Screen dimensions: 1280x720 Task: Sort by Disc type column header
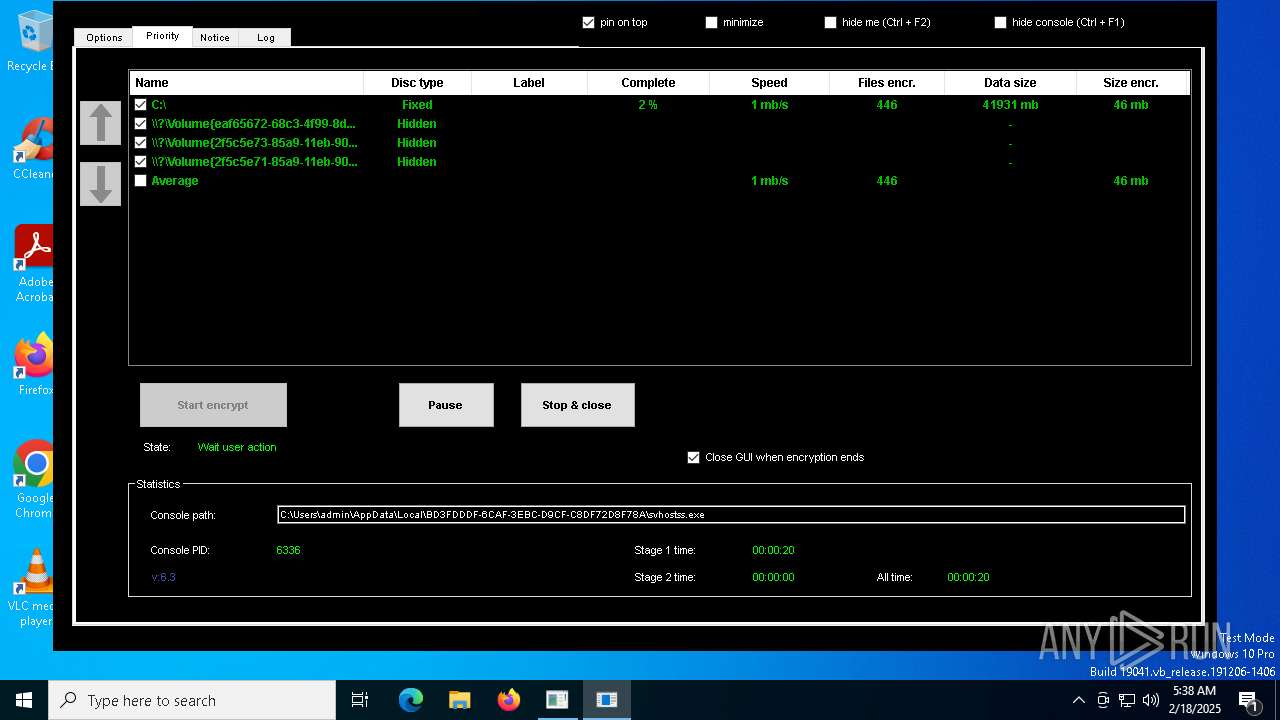coord(417,83)
